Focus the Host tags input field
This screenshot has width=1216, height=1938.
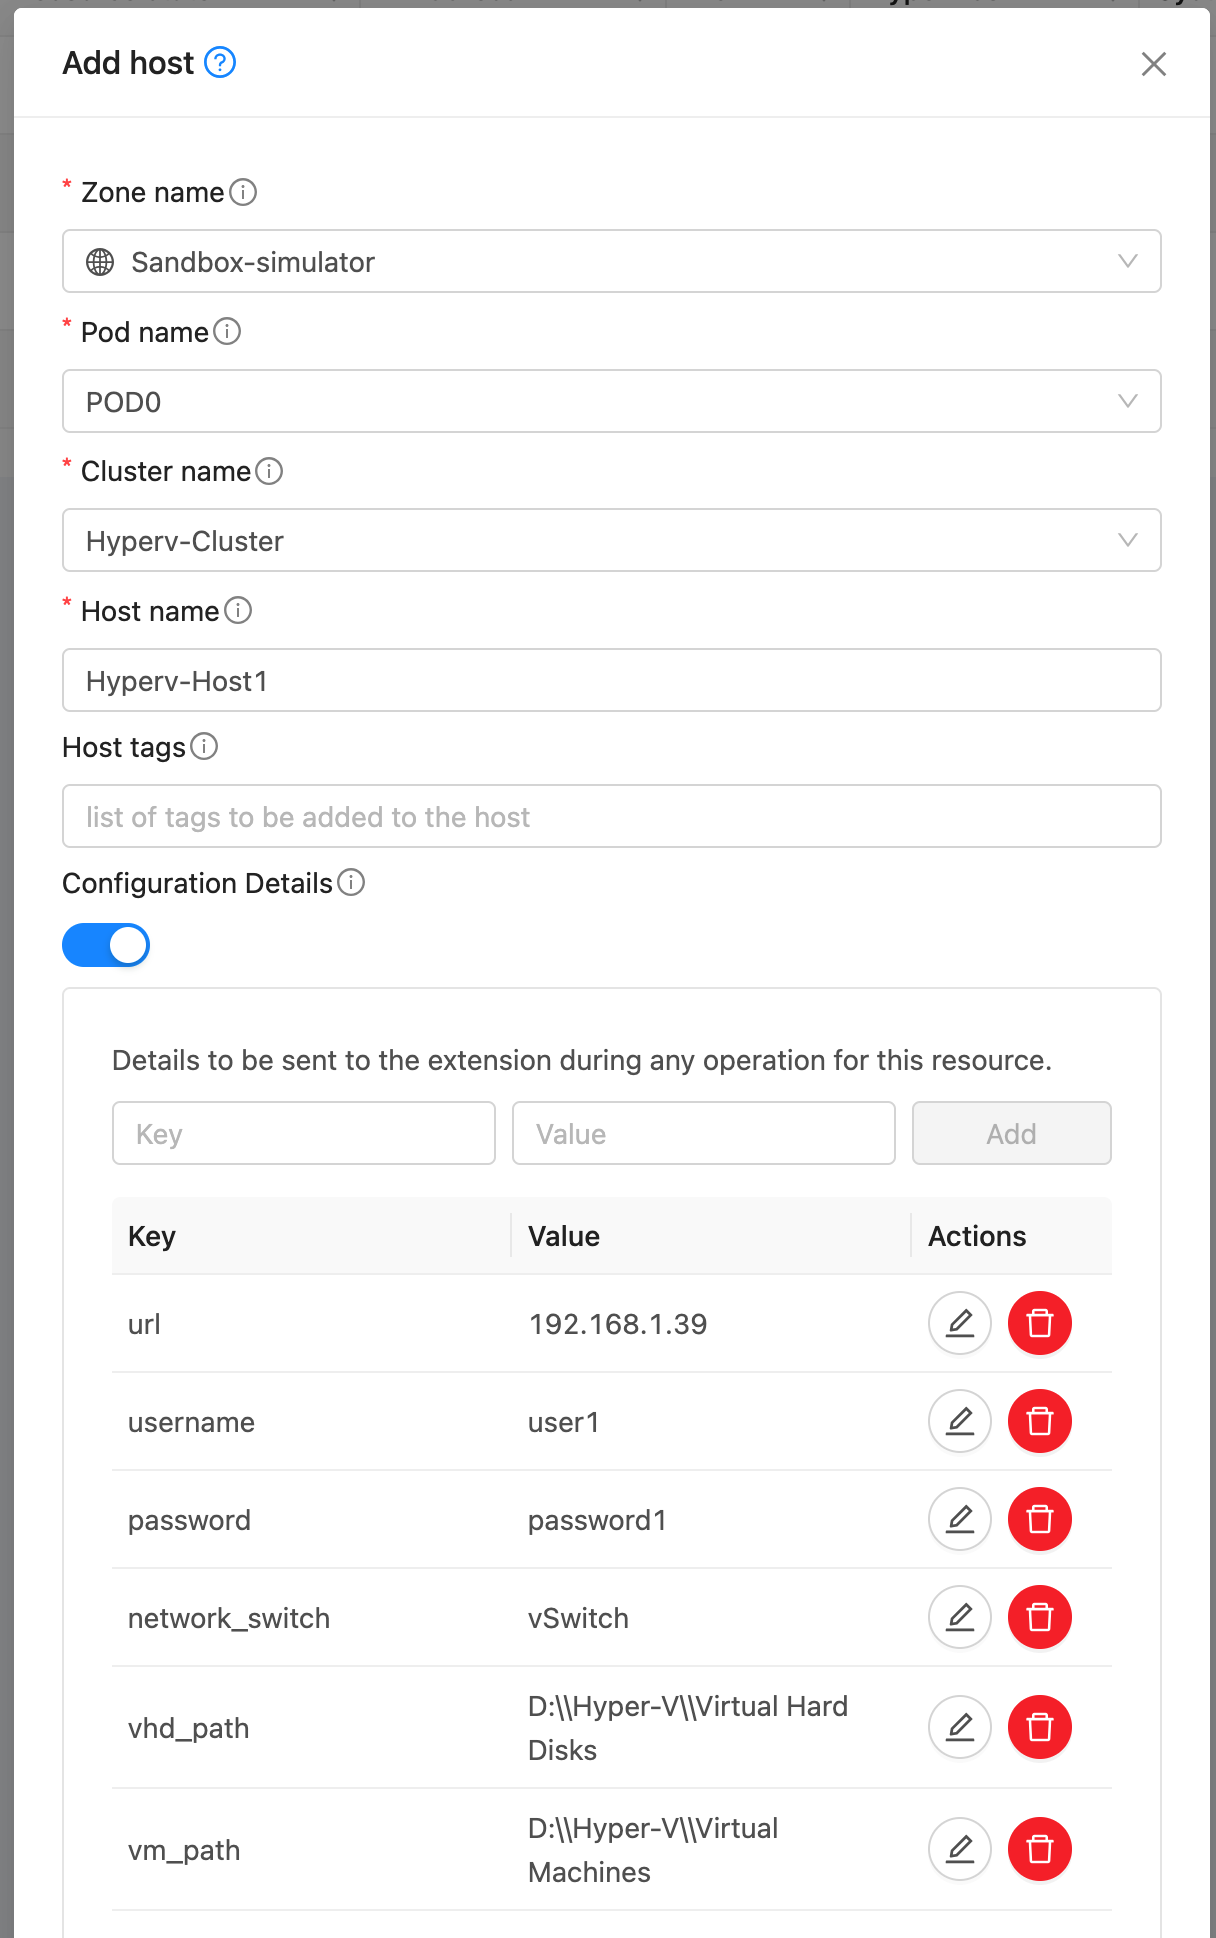click(611, 817)
